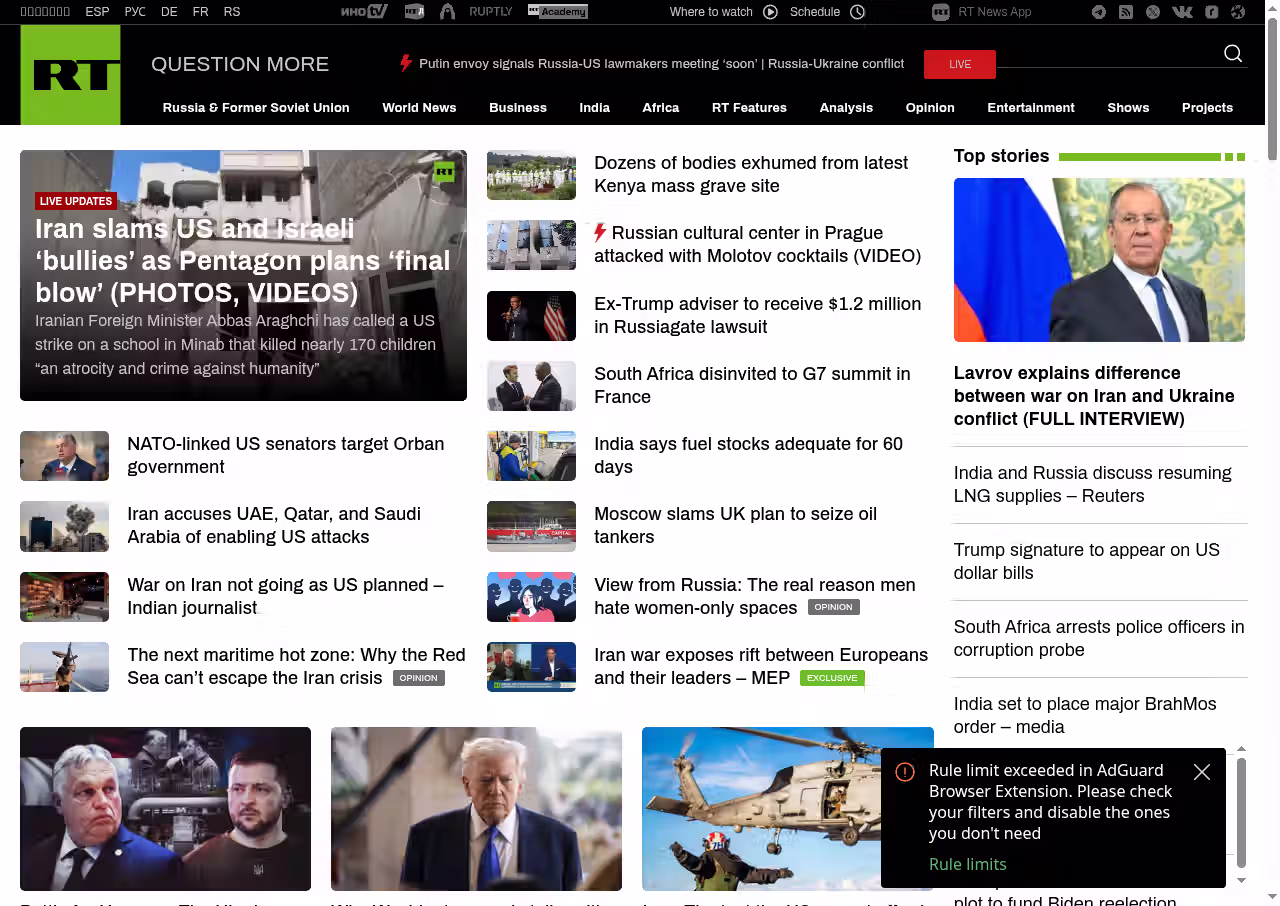Open the RUPTLY link in top bar
Screen dimensions: 1280x906
click(490, 12)
